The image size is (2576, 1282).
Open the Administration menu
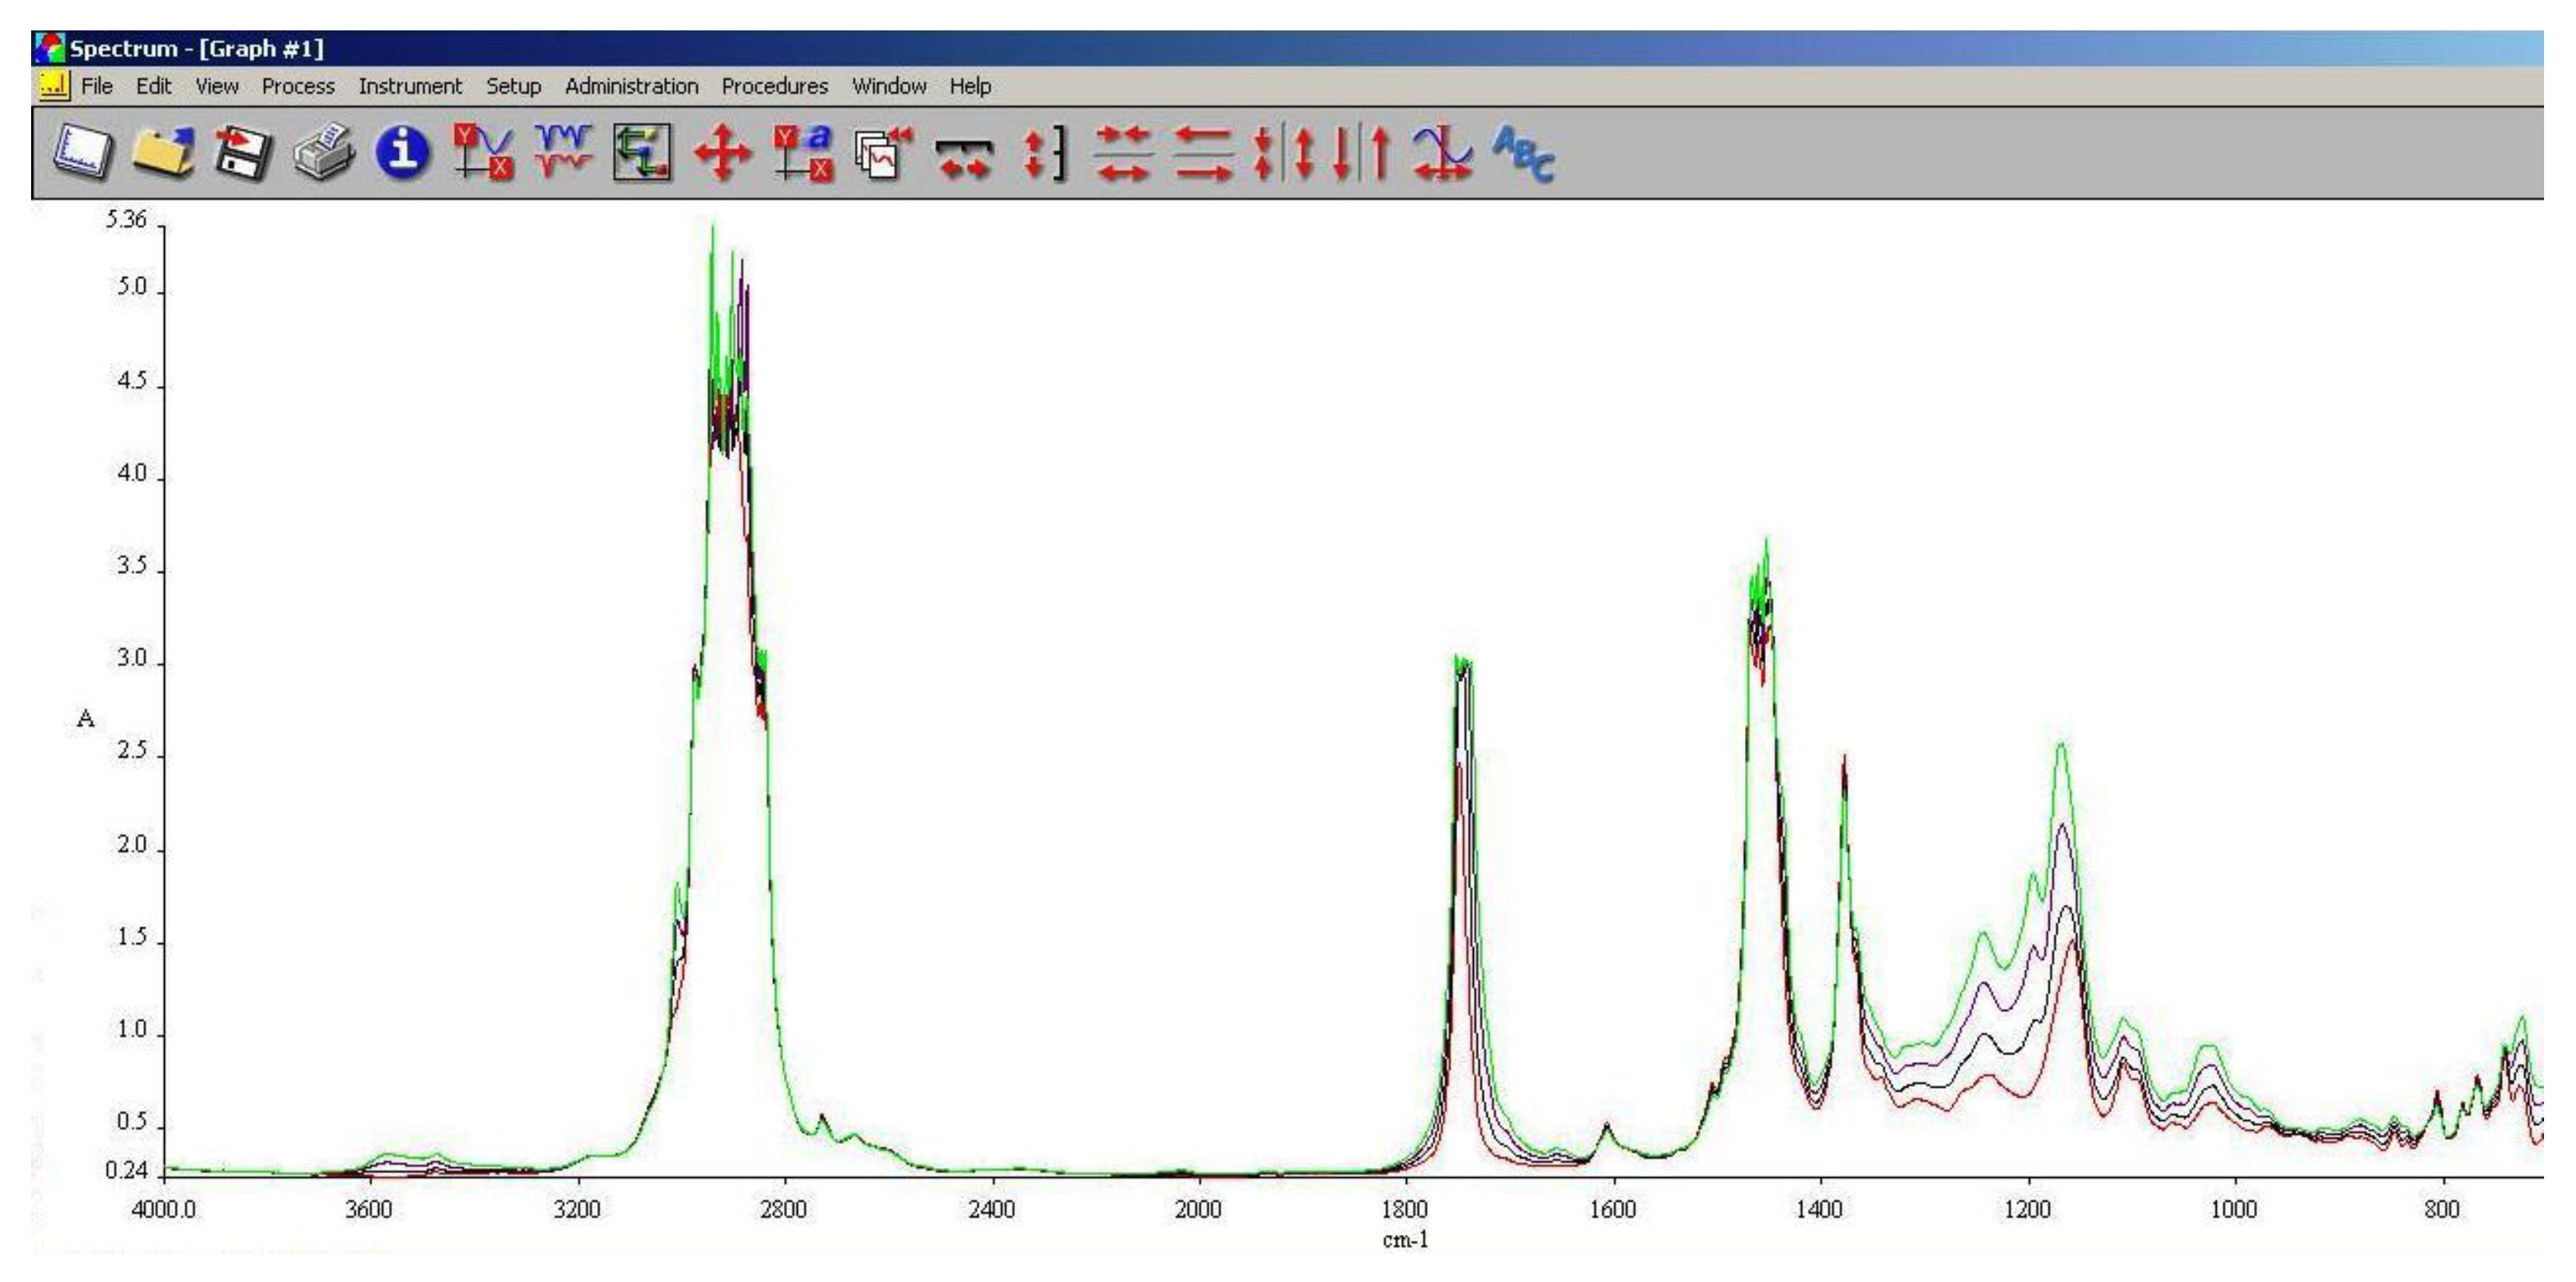tap(631, 86)
